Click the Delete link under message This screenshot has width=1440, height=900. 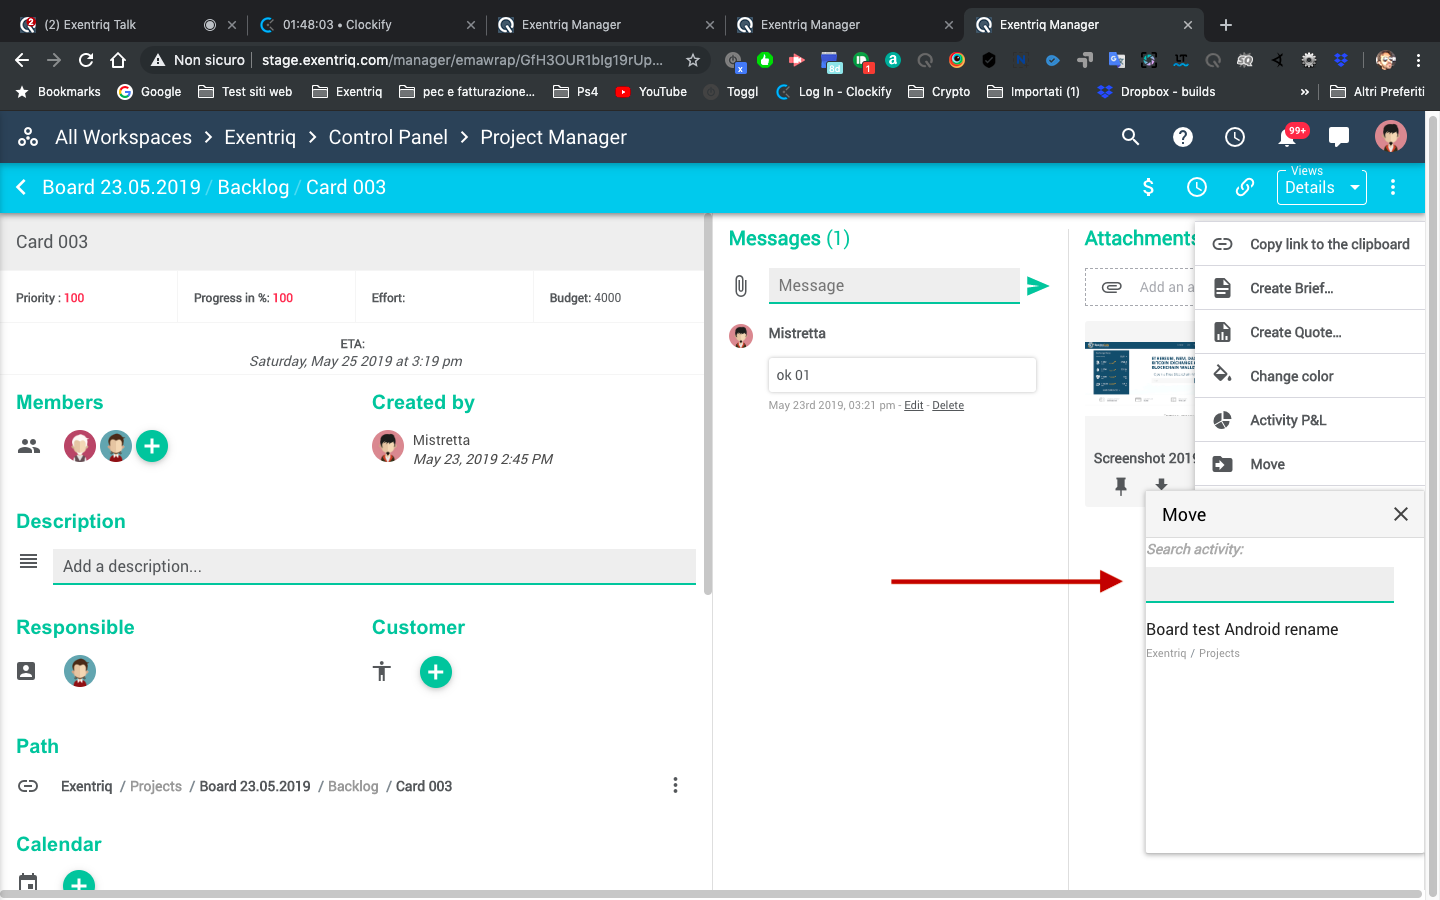click(x=947, y=406)
